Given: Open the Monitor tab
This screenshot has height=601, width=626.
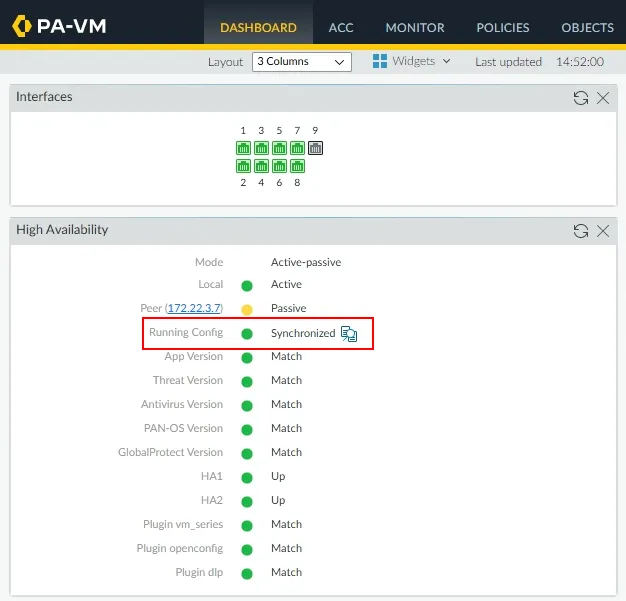Looking at the screenshot, I should pyautogui.click(x=415, y=27).
